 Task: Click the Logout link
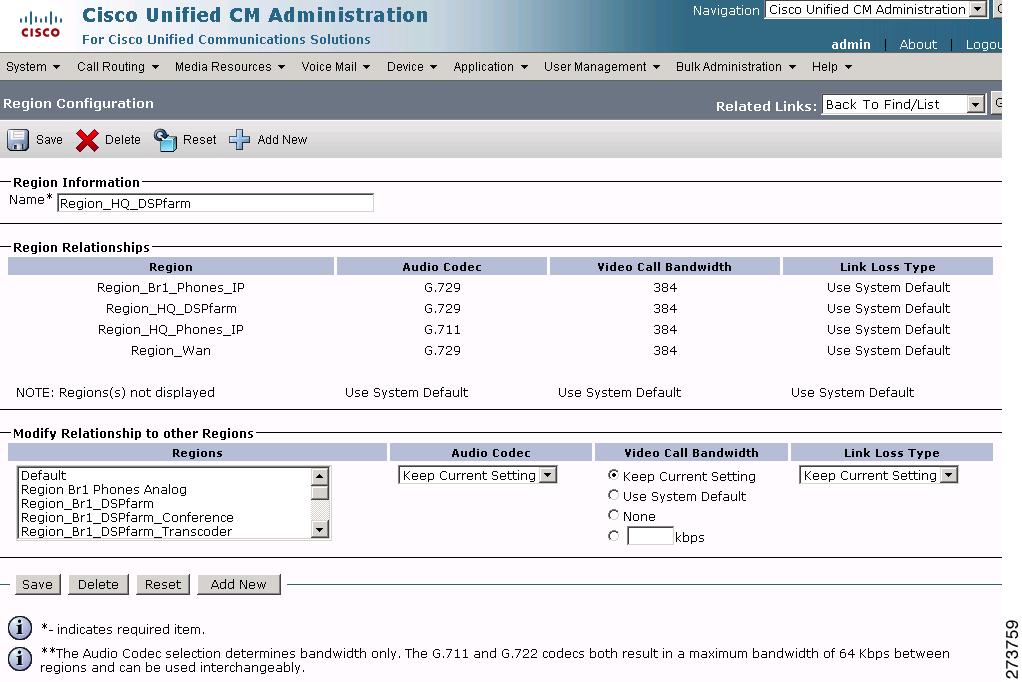coord(984,44)
